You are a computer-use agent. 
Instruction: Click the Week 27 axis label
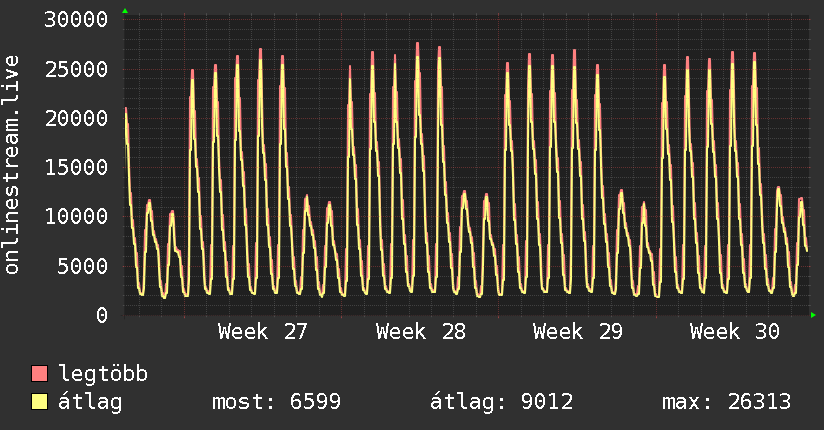[262, 332]
